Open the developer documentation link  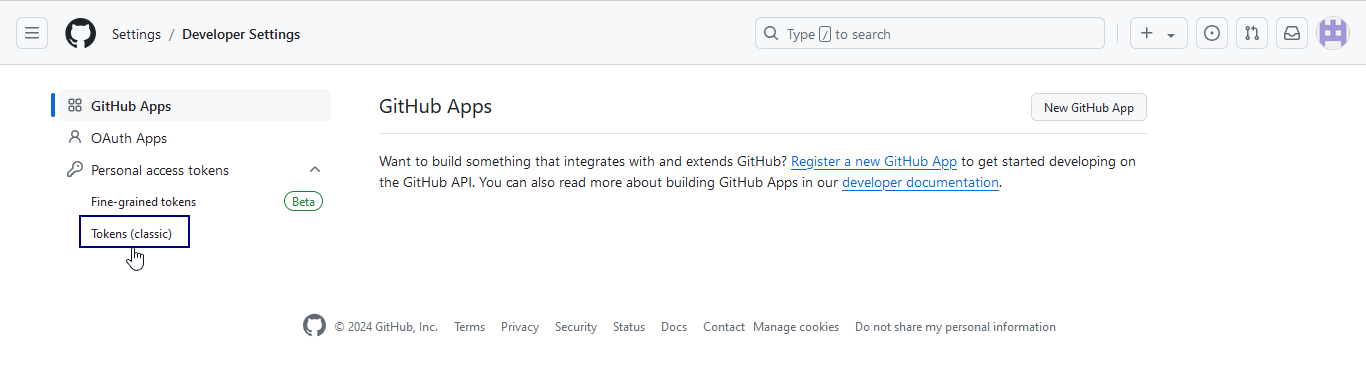(920, 182)
